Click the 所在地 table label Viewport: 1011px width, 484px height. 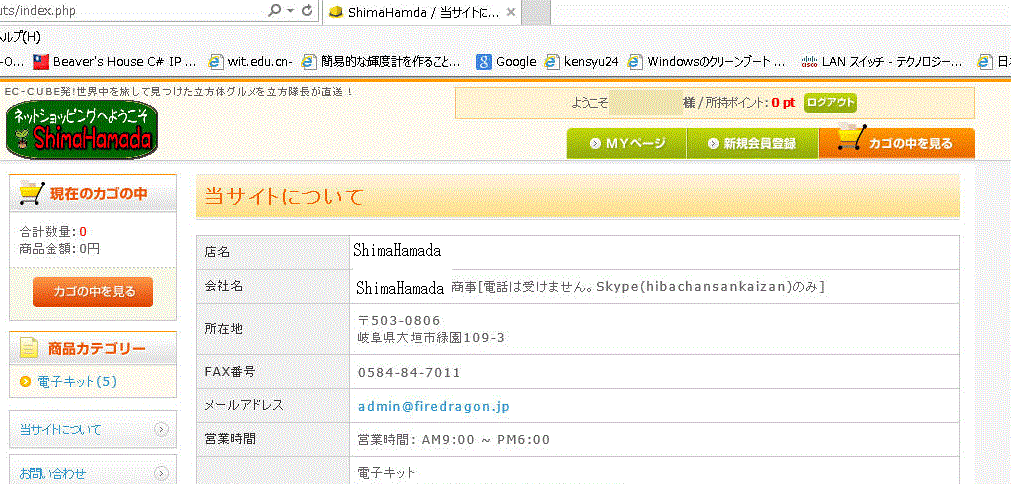click(224, 329)
